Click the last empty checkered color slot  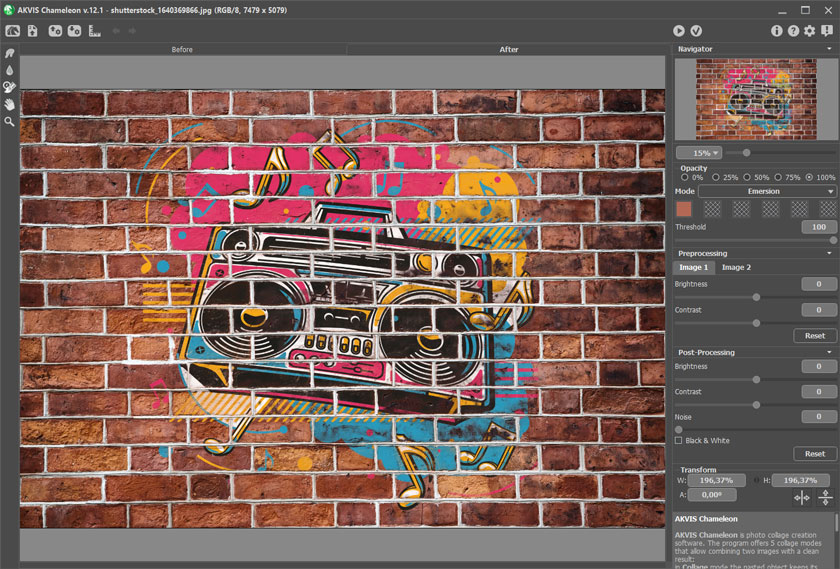[828, 209]
